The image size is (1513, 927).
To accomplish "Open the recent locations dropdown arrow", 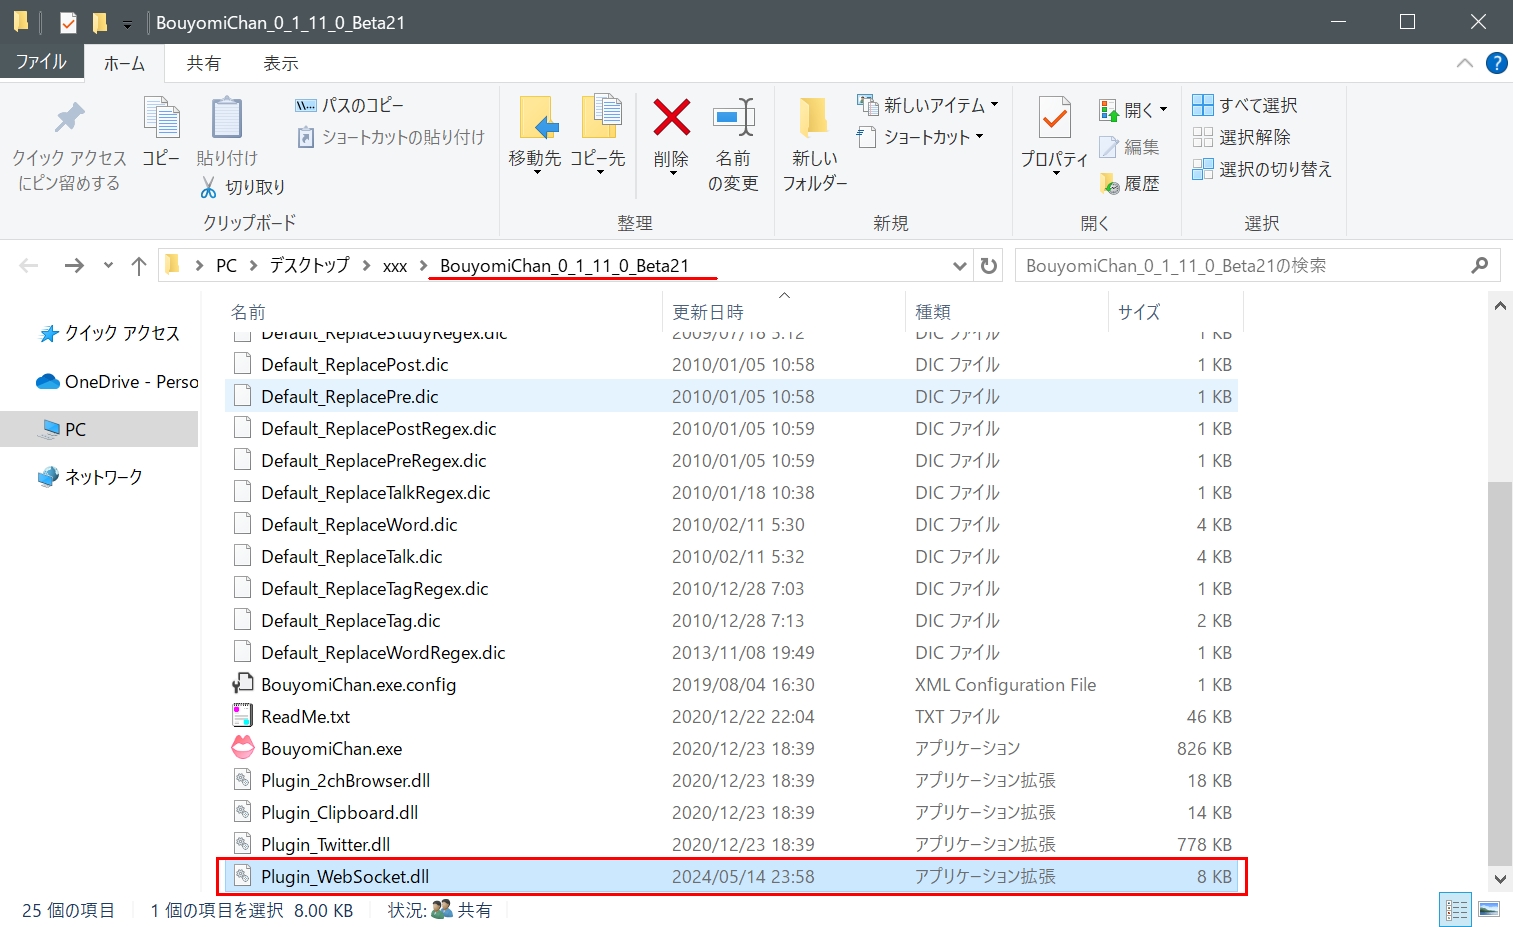I will pos(108,266).
